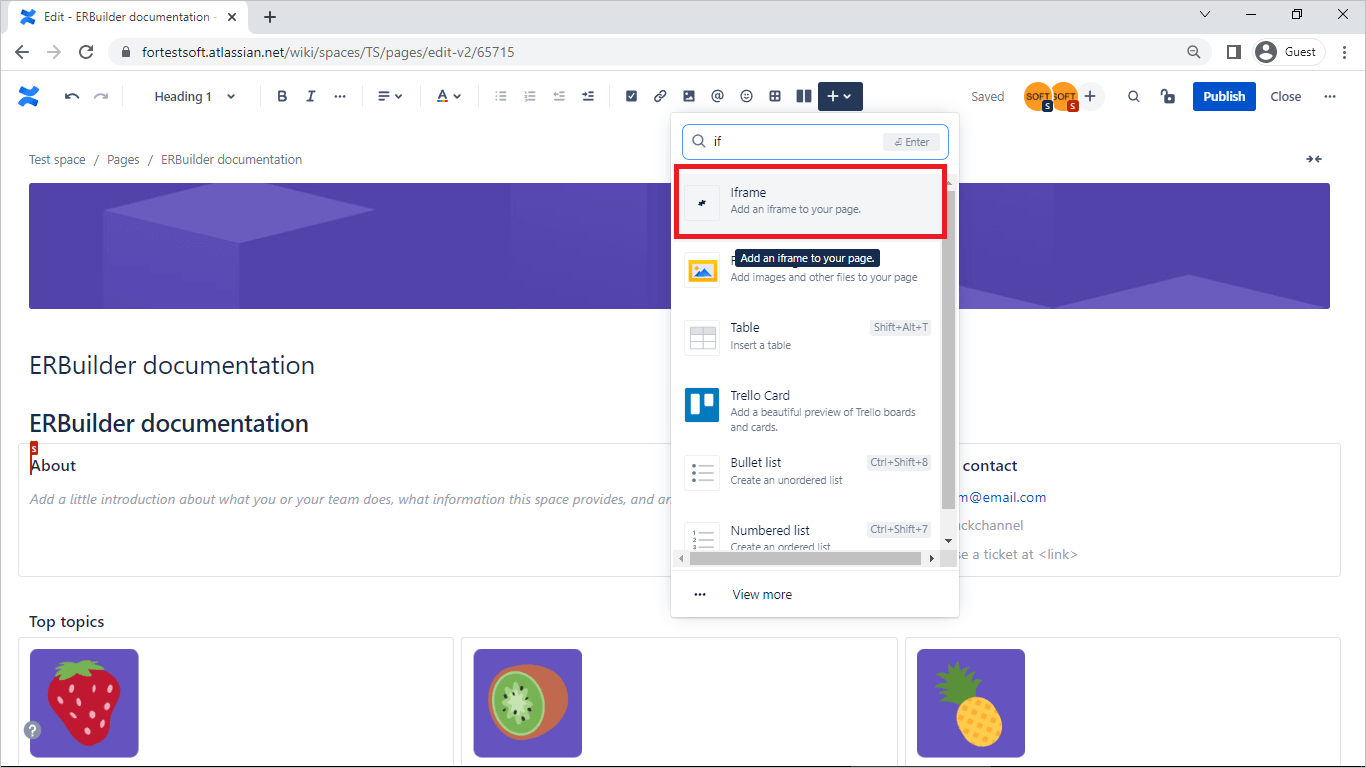
Task: Open the Heading 1 style dropdown
Action: 194,96
